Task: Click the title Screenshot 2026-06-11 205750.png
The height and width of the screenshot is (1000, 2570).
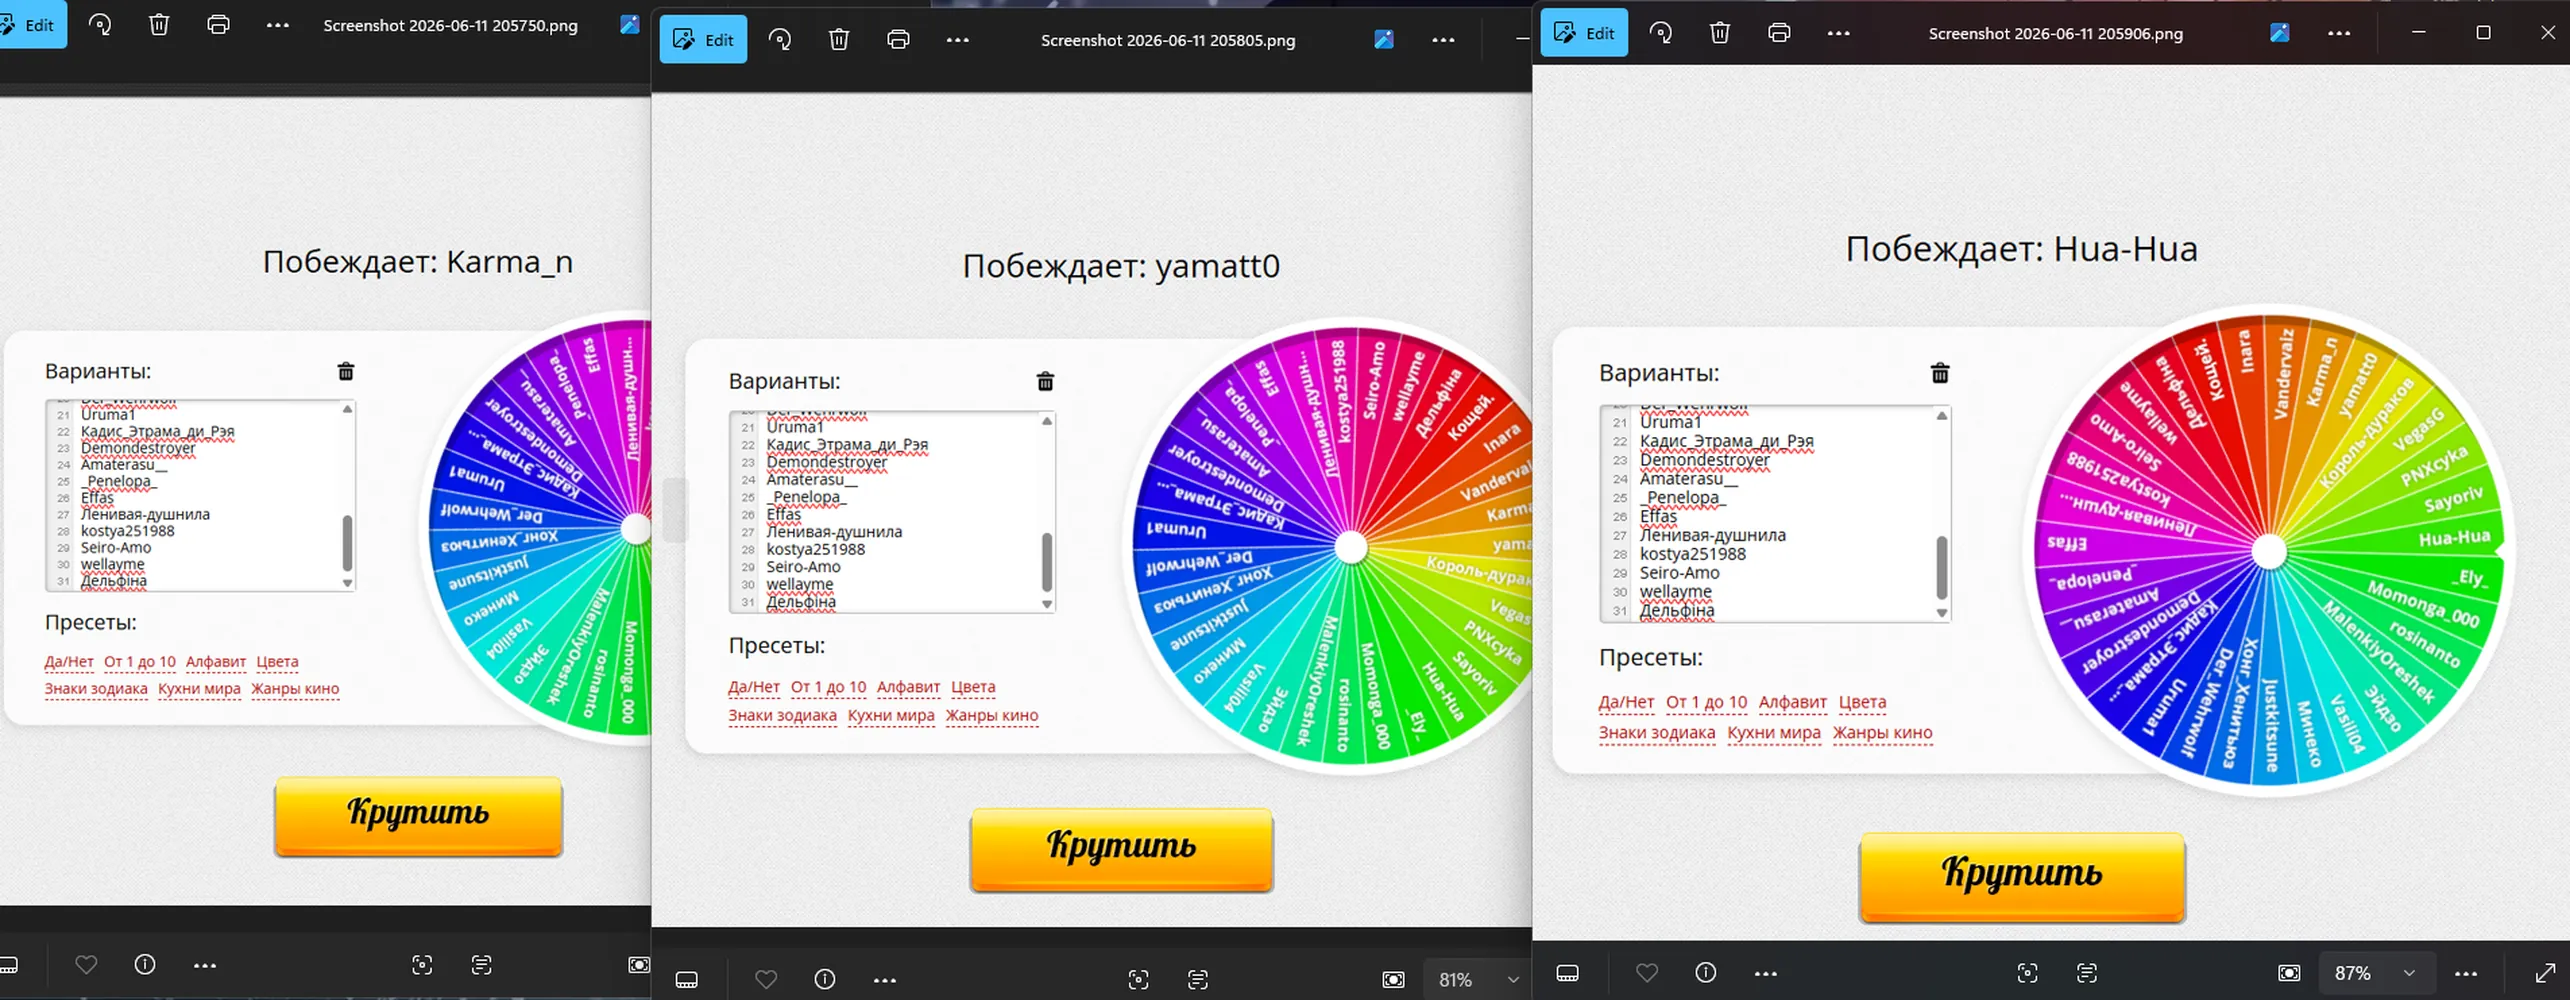Action: click(x=450, y=25)
